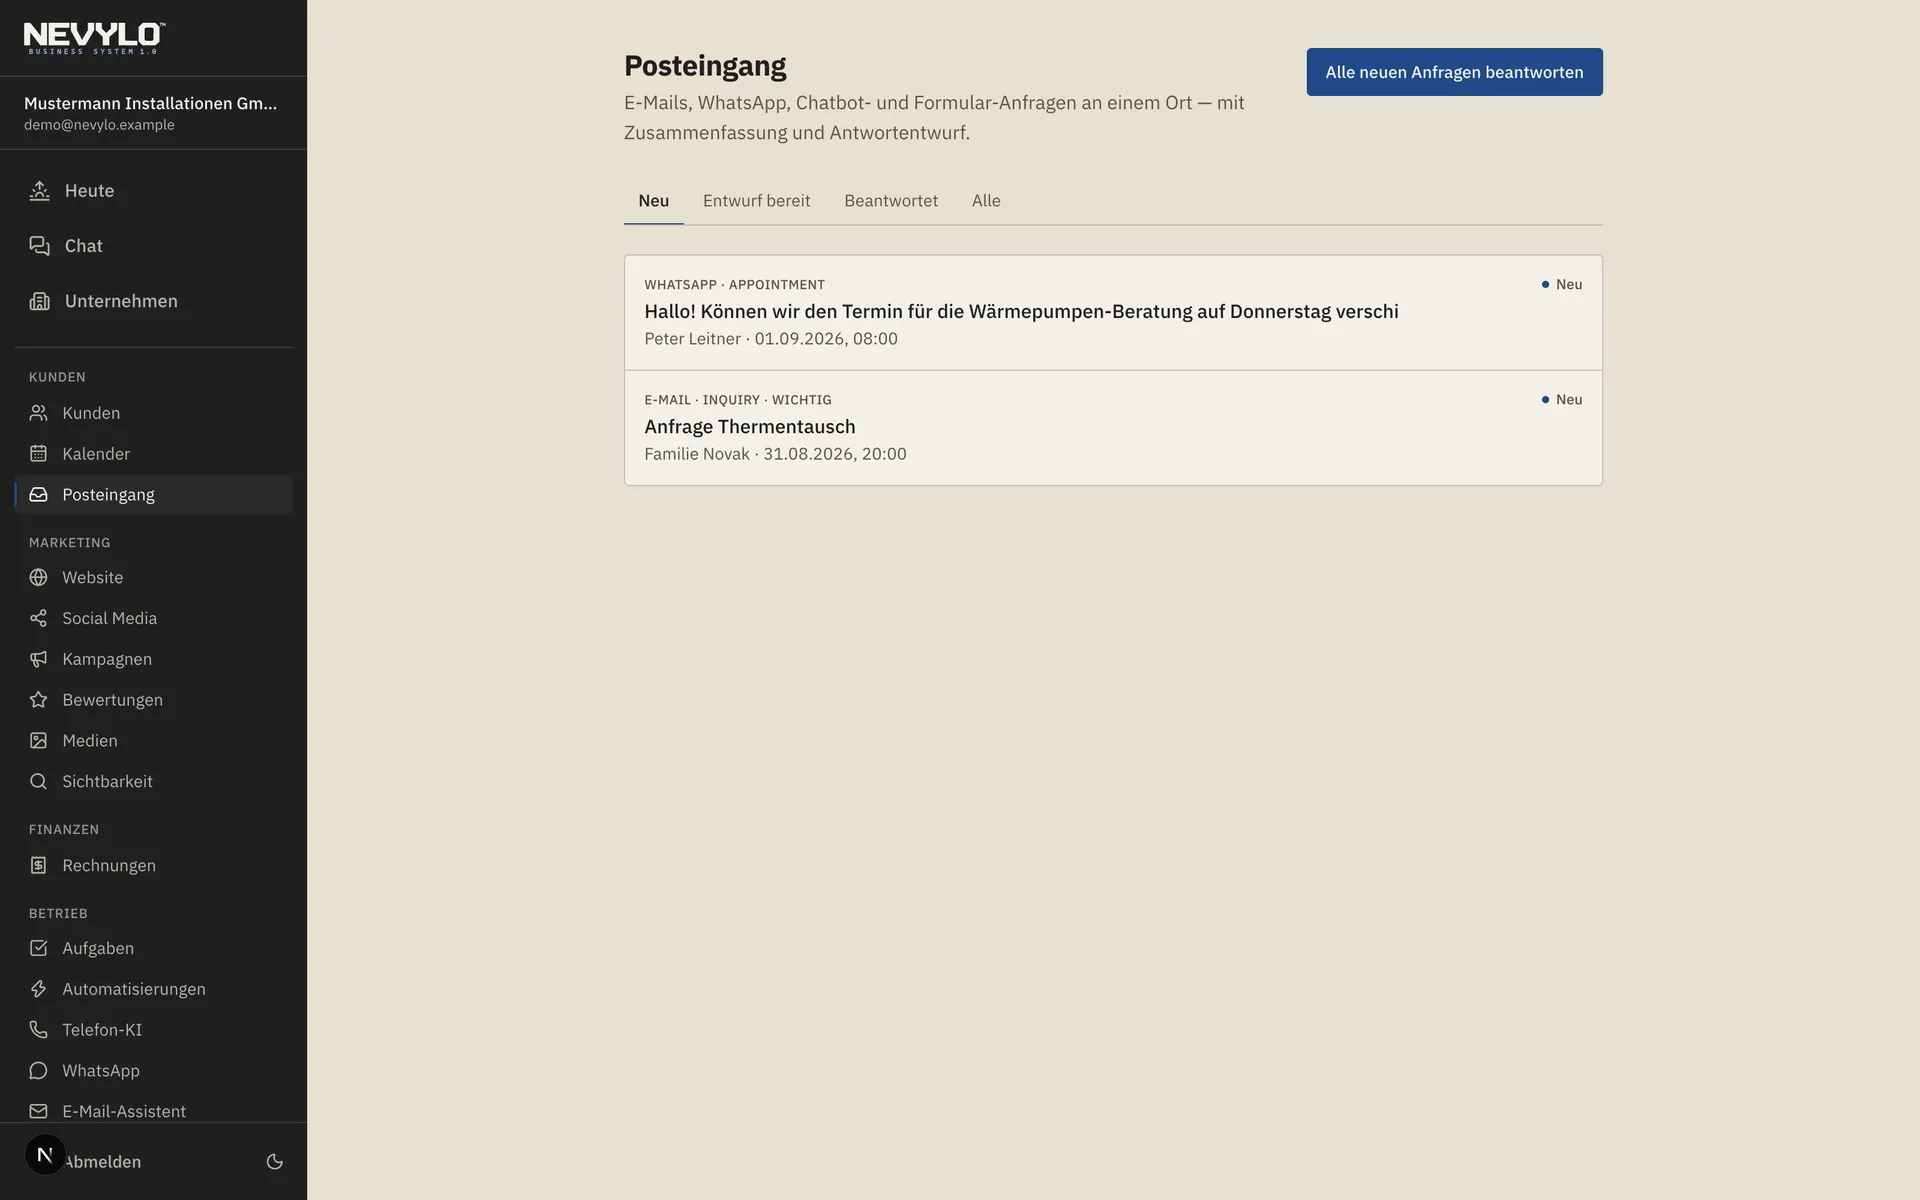1920x1200 pixels.
Task: Click the Telefon-KI phone icon
Action: coord(38,1030)
